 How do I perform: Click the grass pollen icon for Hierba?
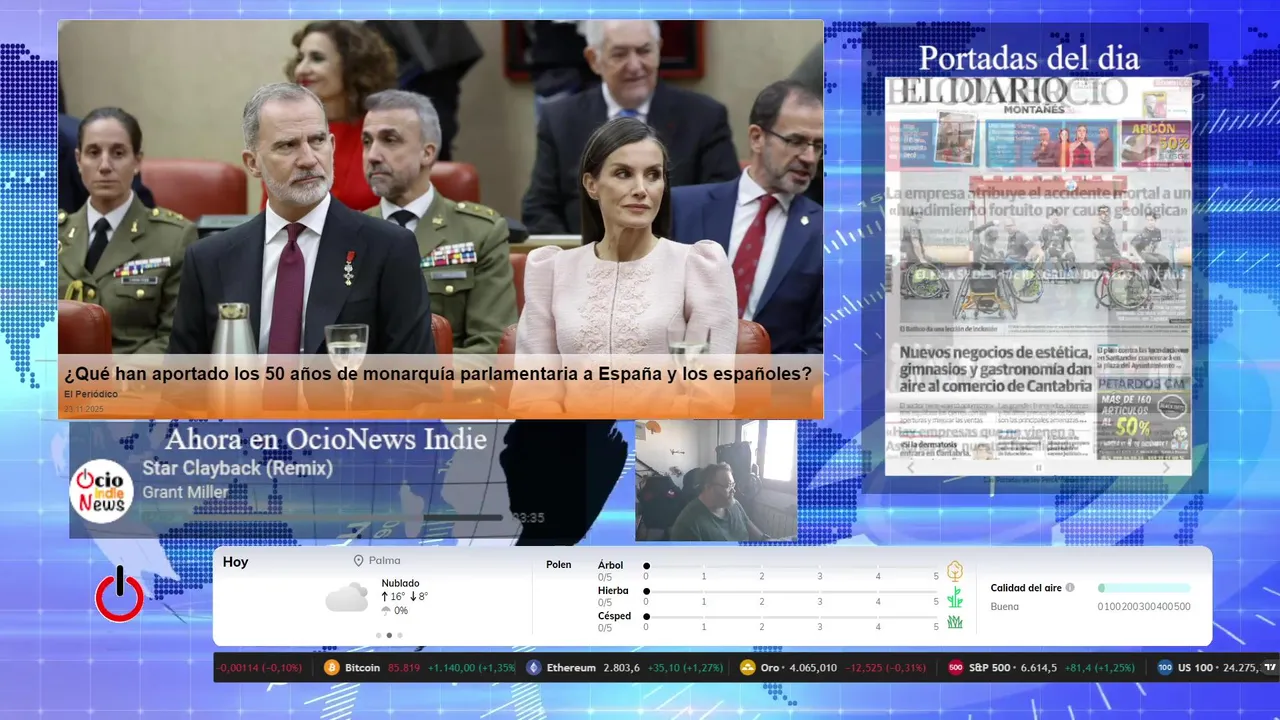pyautogui.click(x=955, y=597)
